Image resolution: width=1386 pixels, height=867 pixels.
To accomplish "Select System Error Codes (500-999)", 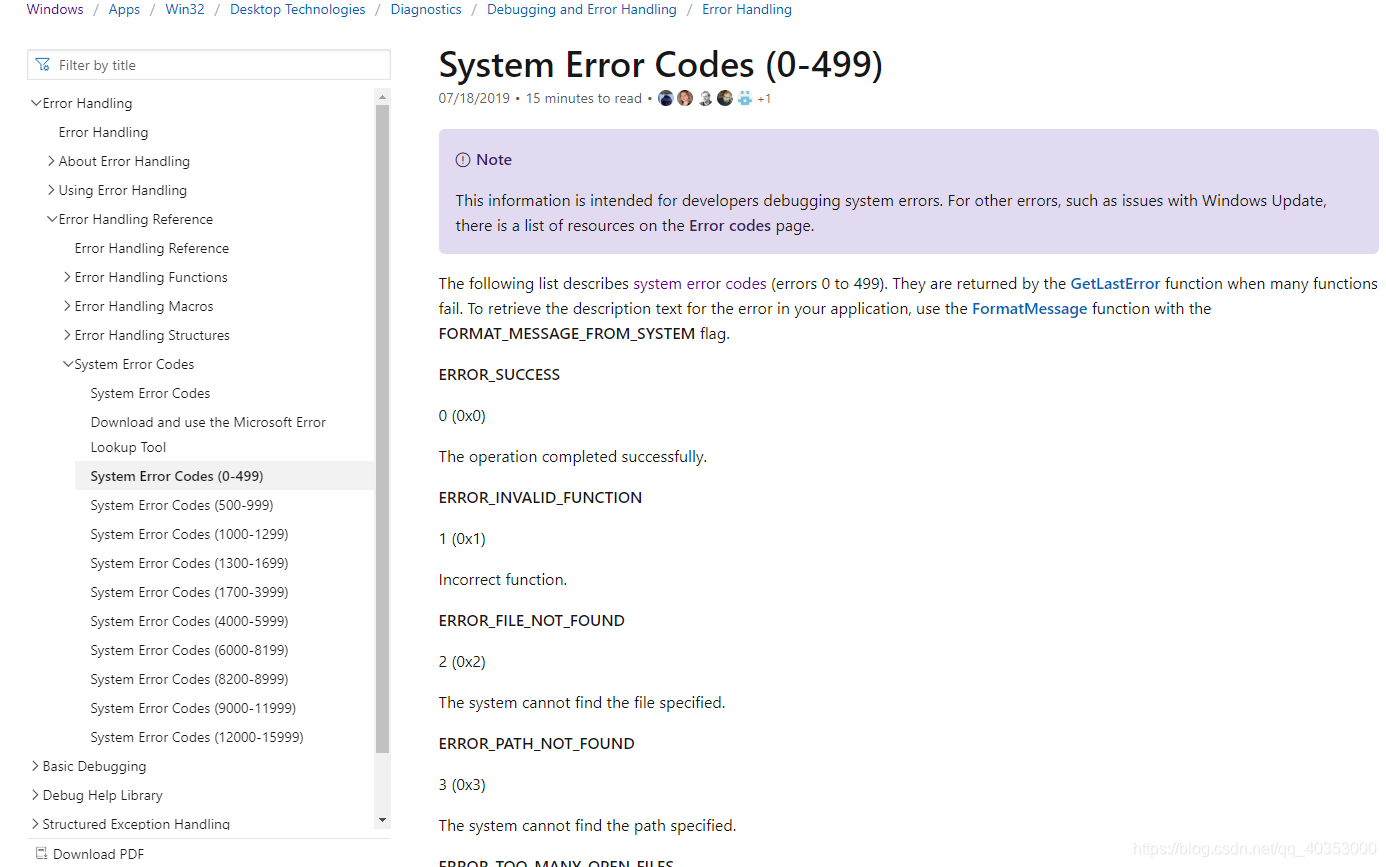I will 181,505.
